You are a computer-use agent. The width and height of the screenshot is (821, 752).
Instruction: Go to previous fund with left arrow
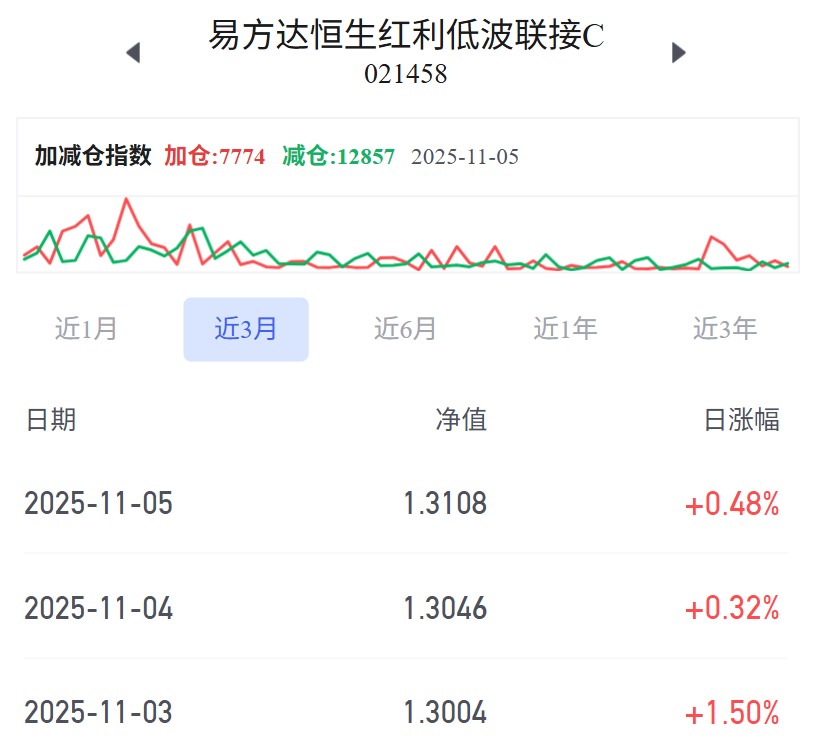[x=134, y=52]
